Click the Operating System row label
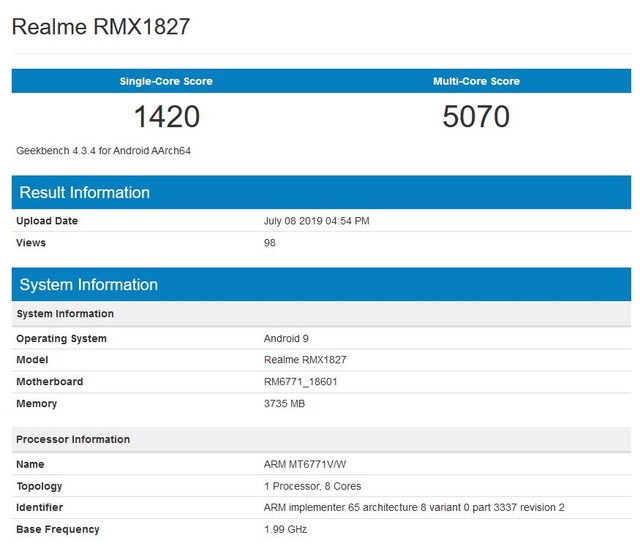This screenshot has width=640, height=546. click(x=61, y=339)
